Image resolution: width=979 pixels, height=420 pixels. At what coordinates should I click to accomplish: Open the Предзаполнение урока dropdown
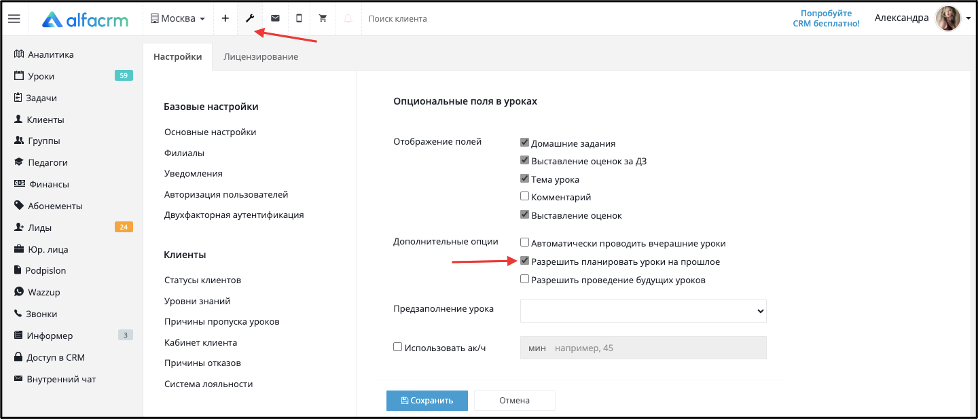point(643,310)
